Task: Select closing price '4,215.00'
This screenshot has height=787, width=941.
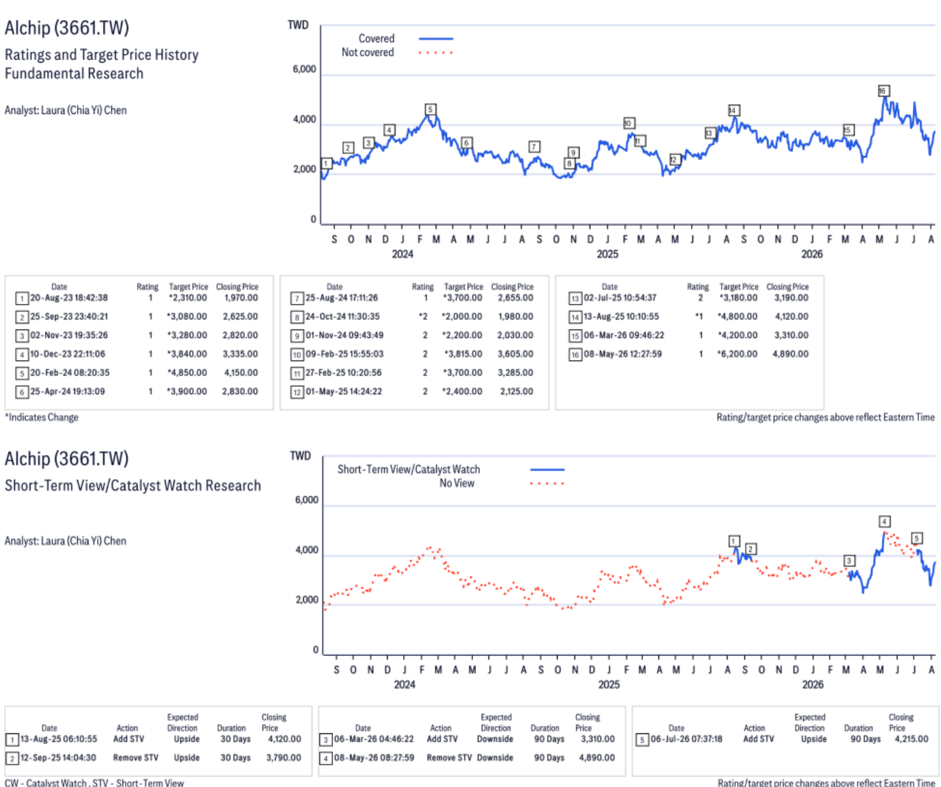Action: coord(911,739)
